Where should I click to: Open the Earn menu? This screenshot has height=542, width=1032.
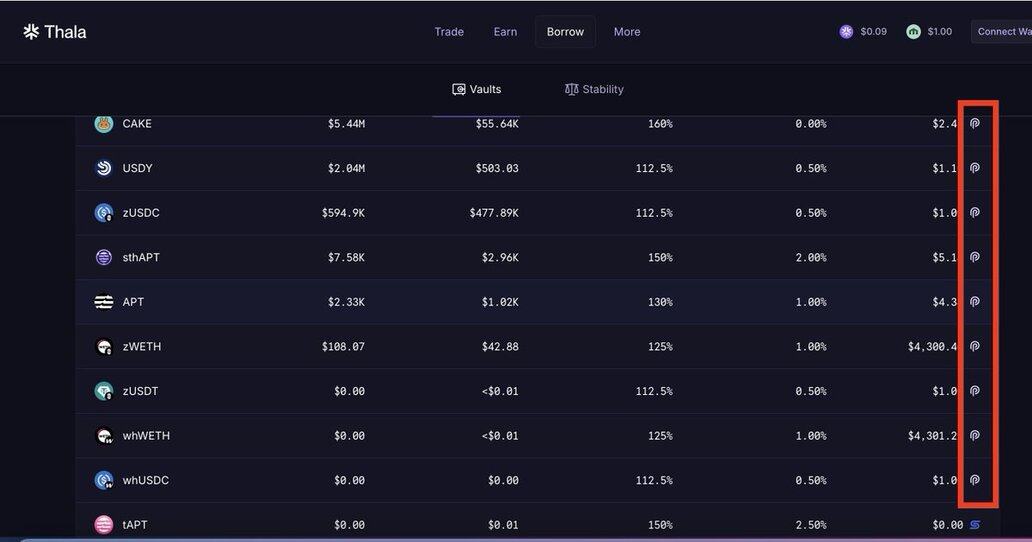point(505,32)
